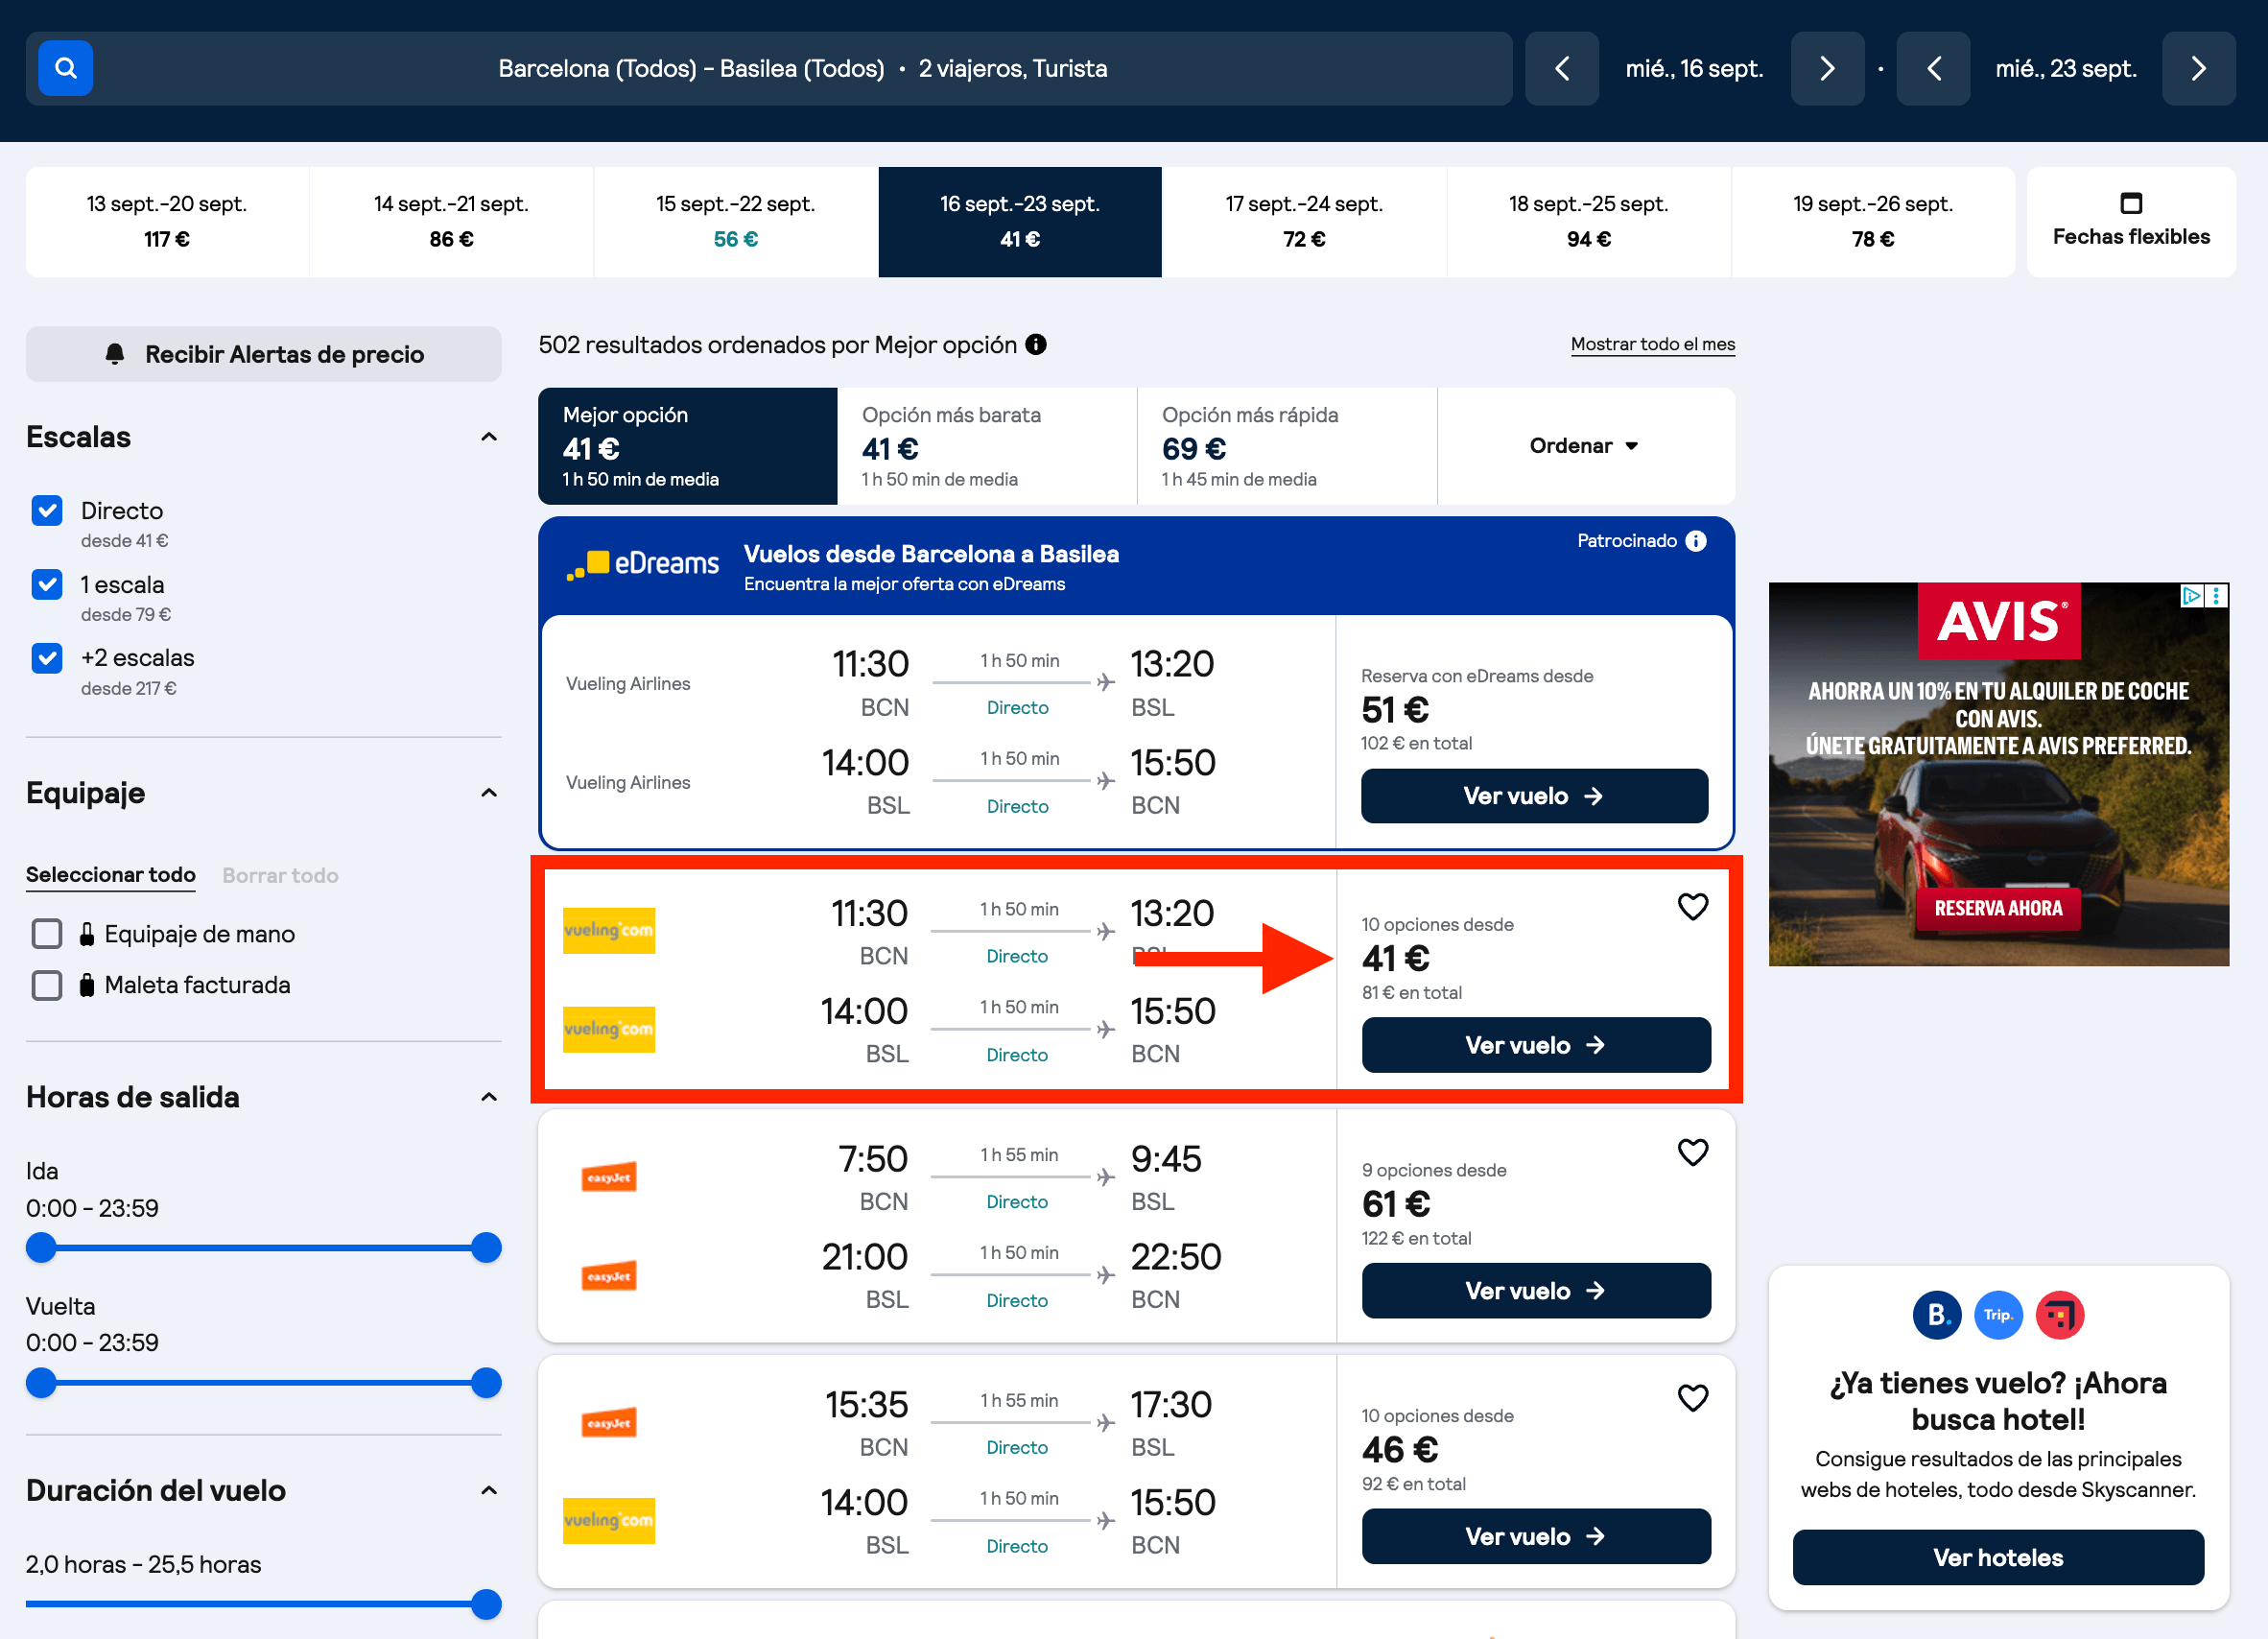
Task: Collapse the Horas de salida section
Action: tap(489, 1097)
